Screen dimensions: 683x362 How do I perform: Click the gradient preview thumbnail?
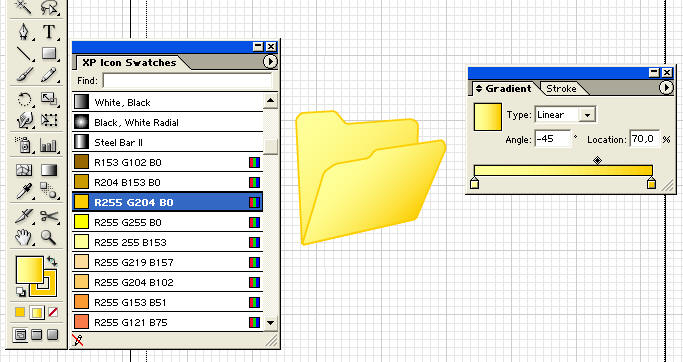[488, 117]
